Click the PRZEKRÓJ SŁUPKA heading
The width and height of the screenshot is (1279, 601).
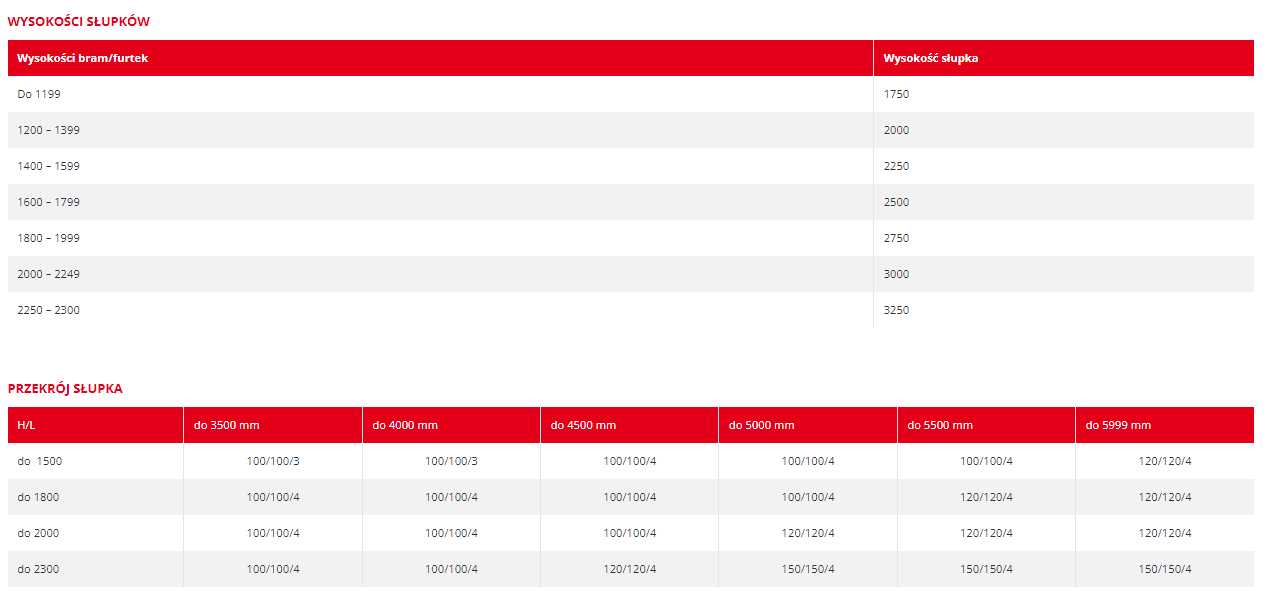click(x=65, y=389)
